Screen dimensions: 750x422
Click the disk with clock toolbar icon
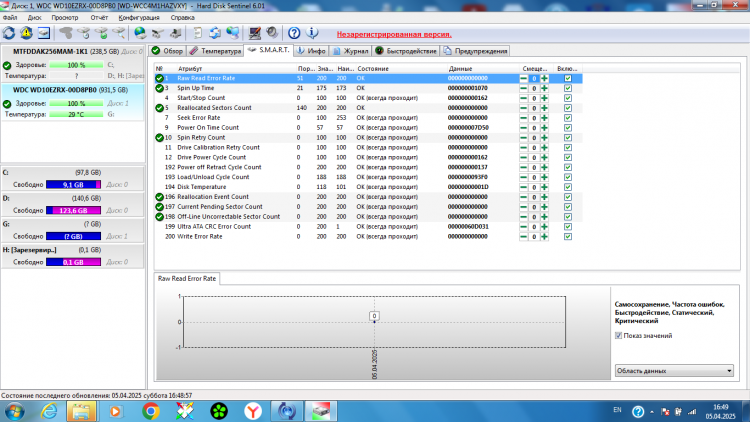[x=83, y=33]
